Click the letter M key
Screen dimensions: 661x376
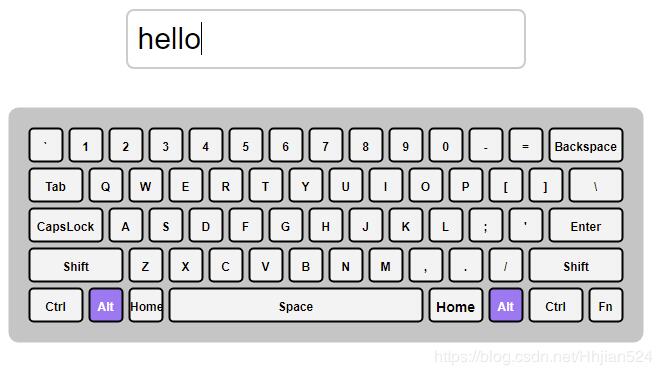pos(385,266)
